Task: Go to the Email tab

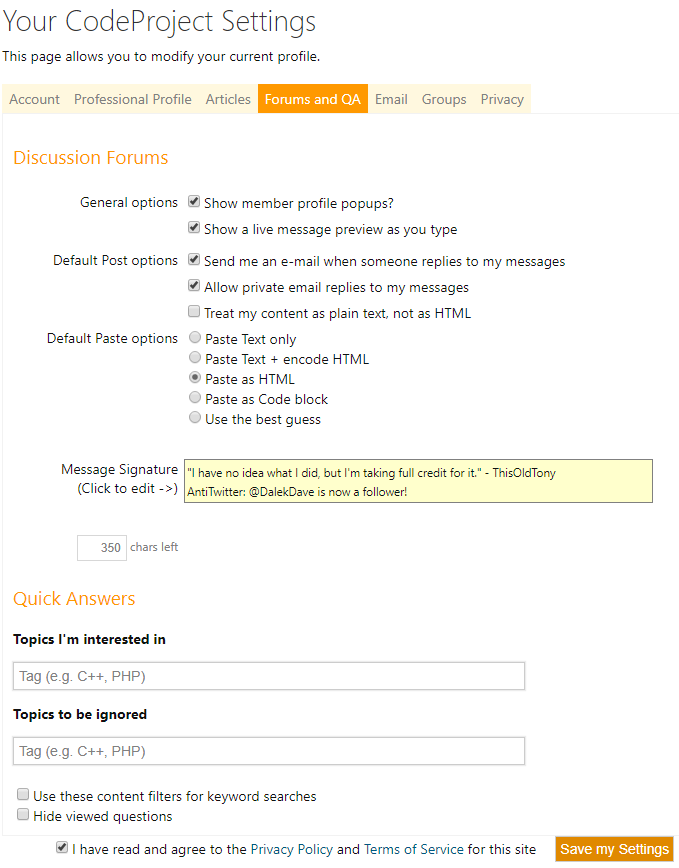Action: (391, 99)
